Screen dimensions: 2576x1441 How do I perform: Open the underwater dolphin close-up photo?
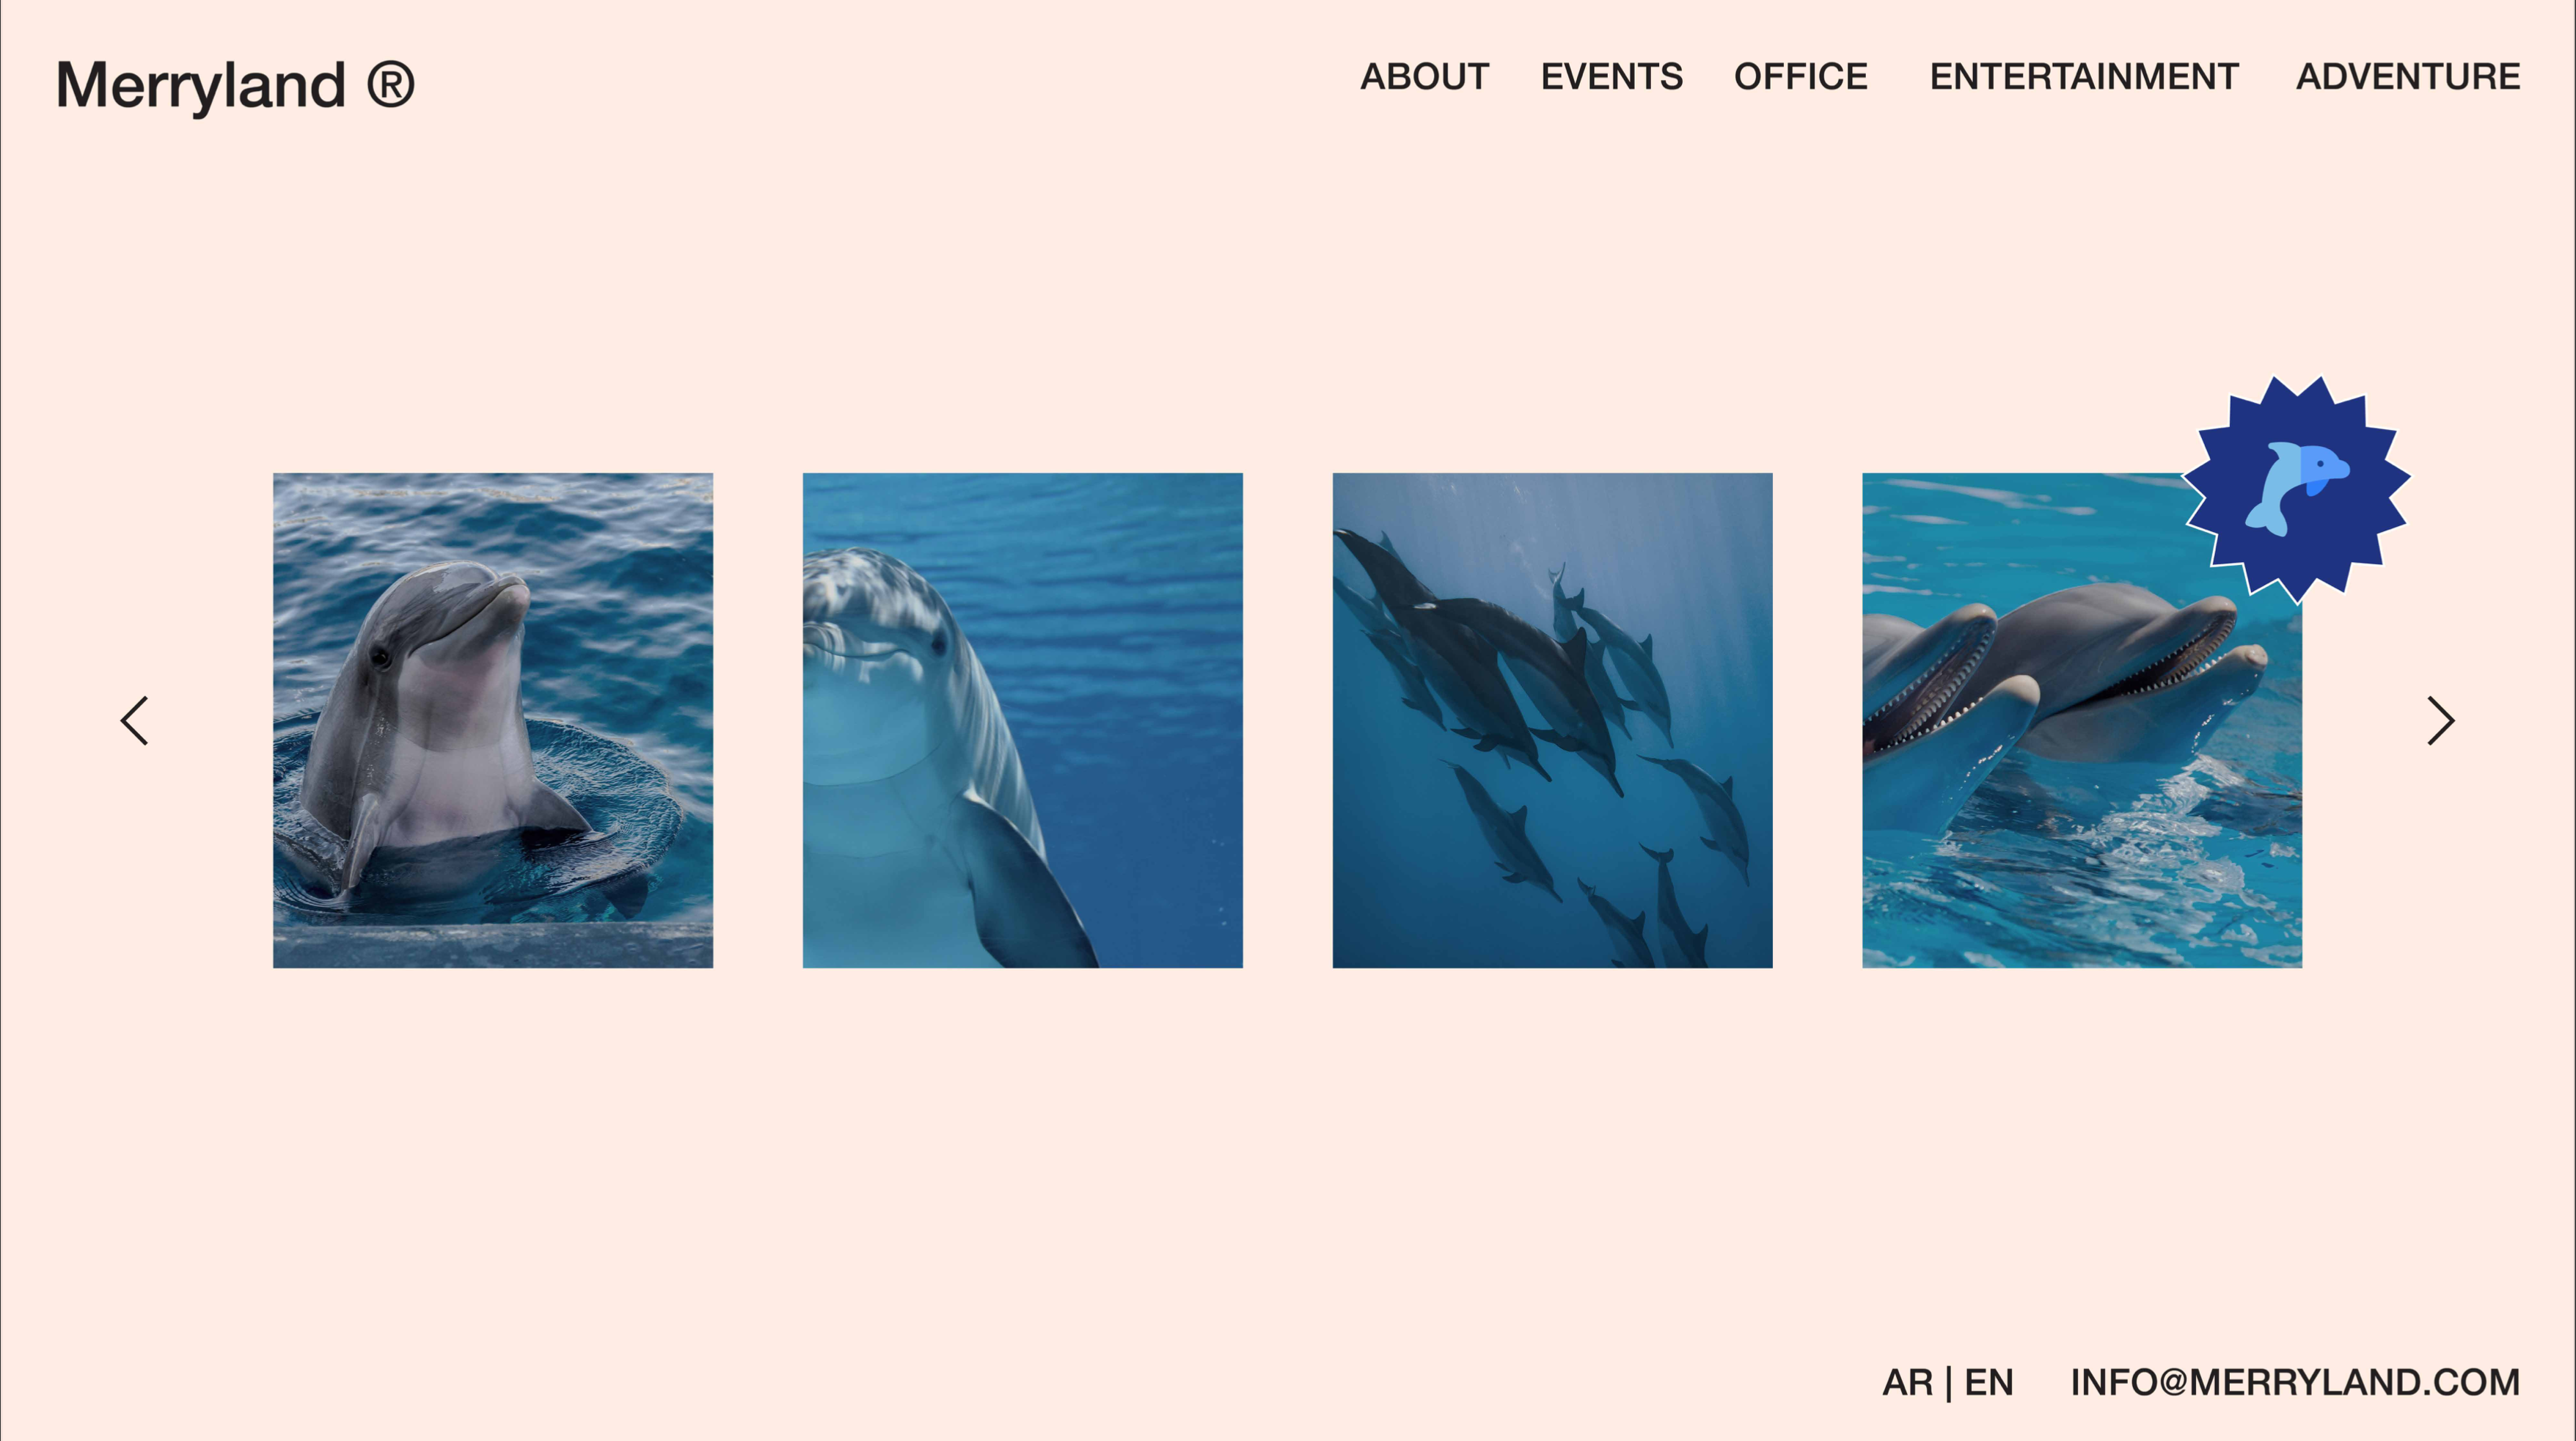tap(1023, 720)
